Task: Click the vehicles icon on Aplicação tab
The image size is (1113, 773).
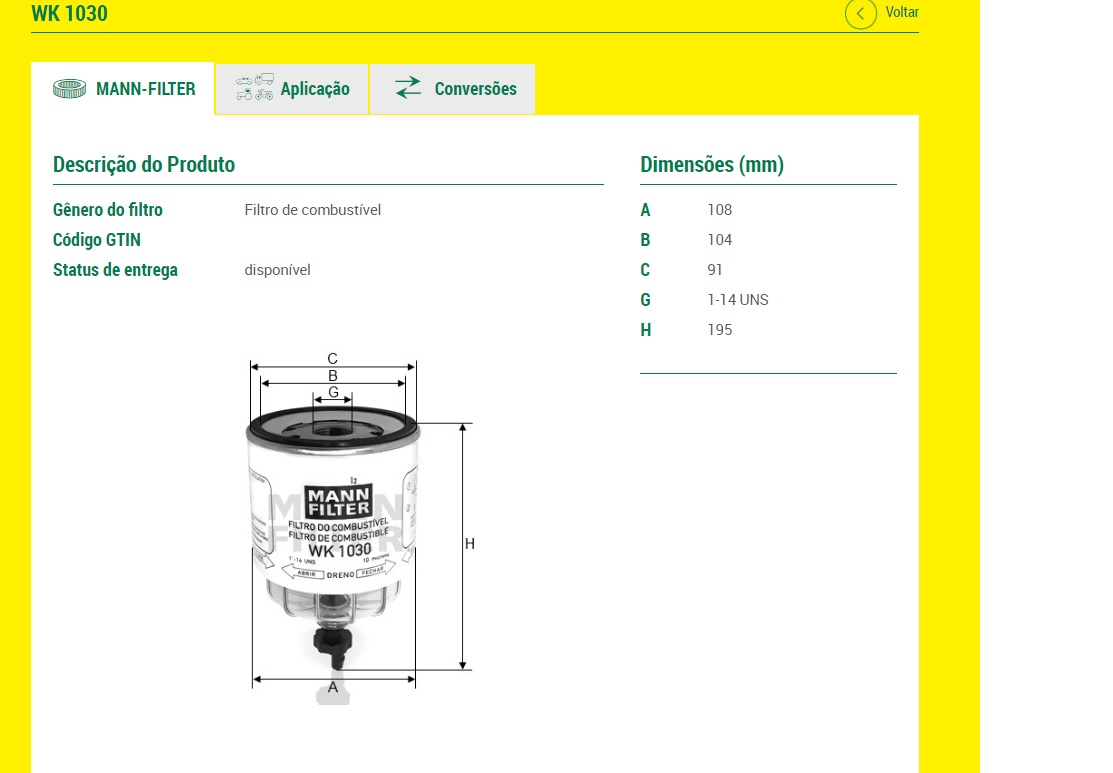Action: click(254, 88)
